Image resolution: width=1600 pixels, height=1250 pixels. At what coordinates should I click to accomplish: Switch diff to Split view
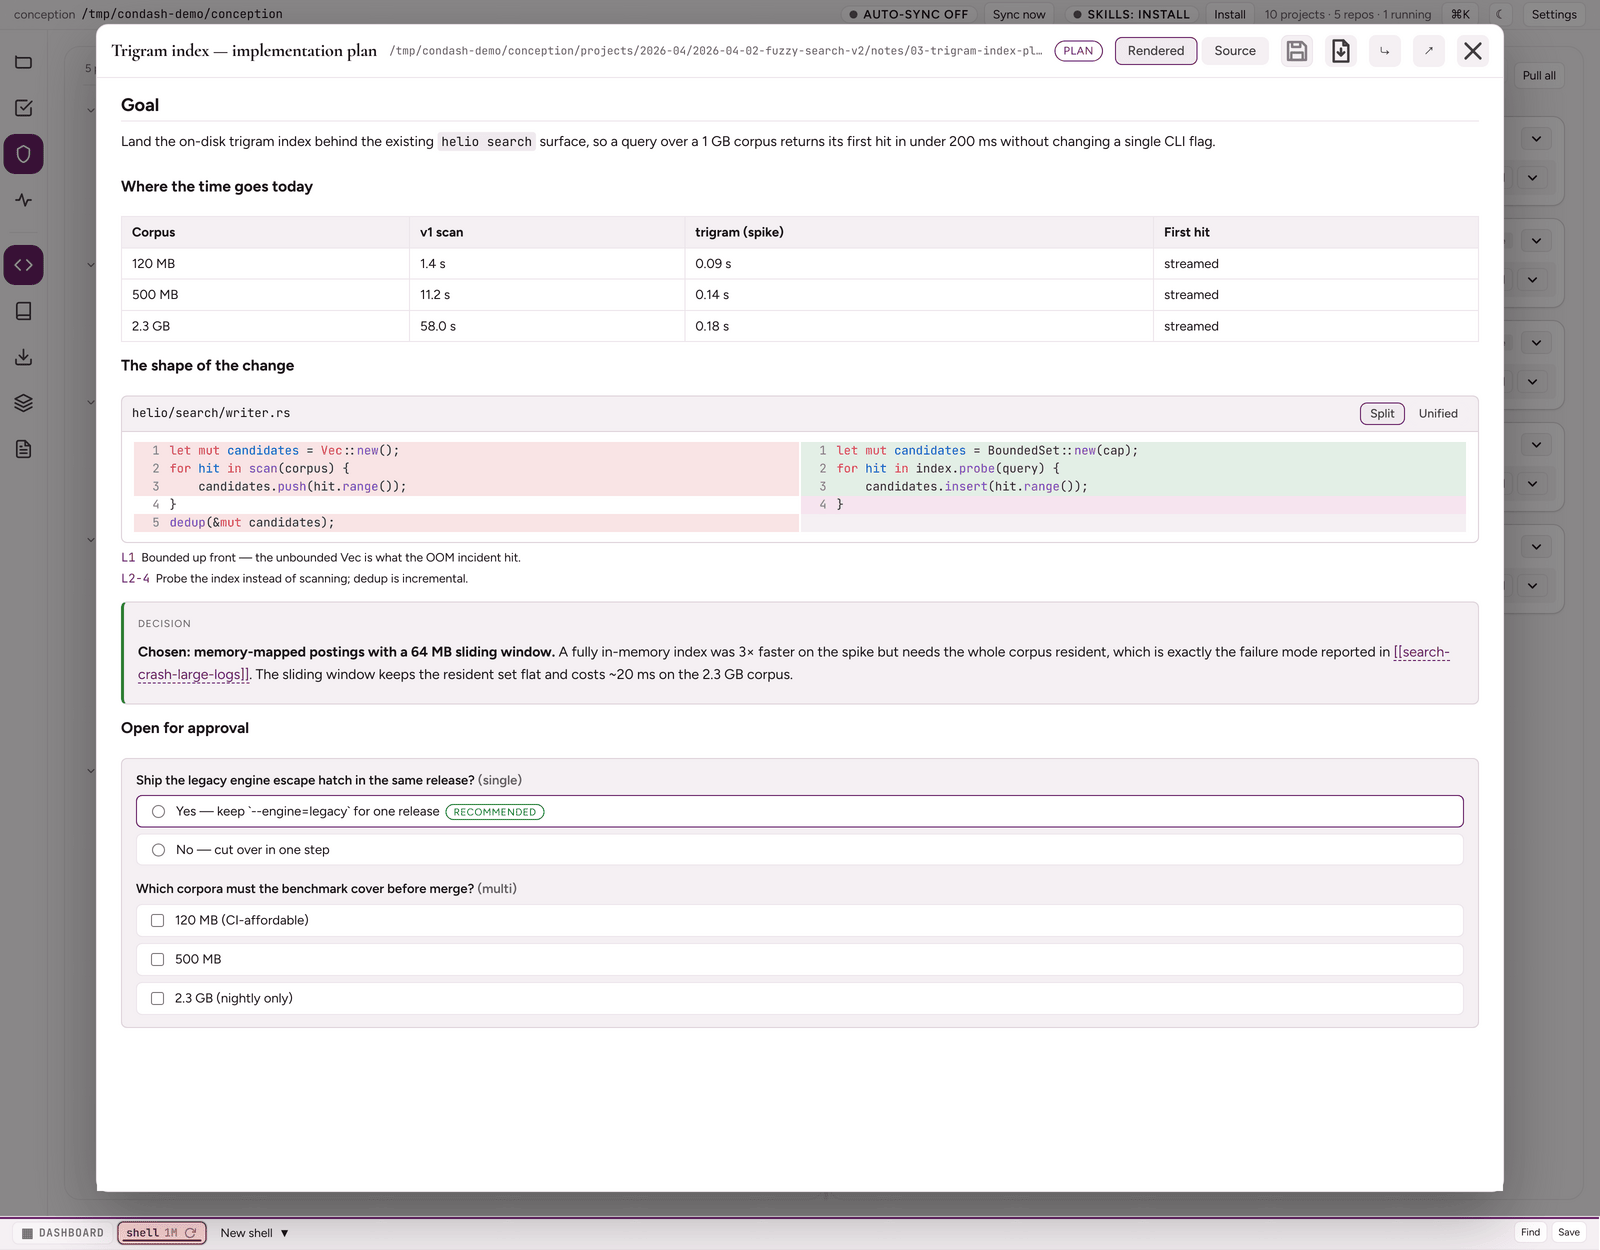1382,413
